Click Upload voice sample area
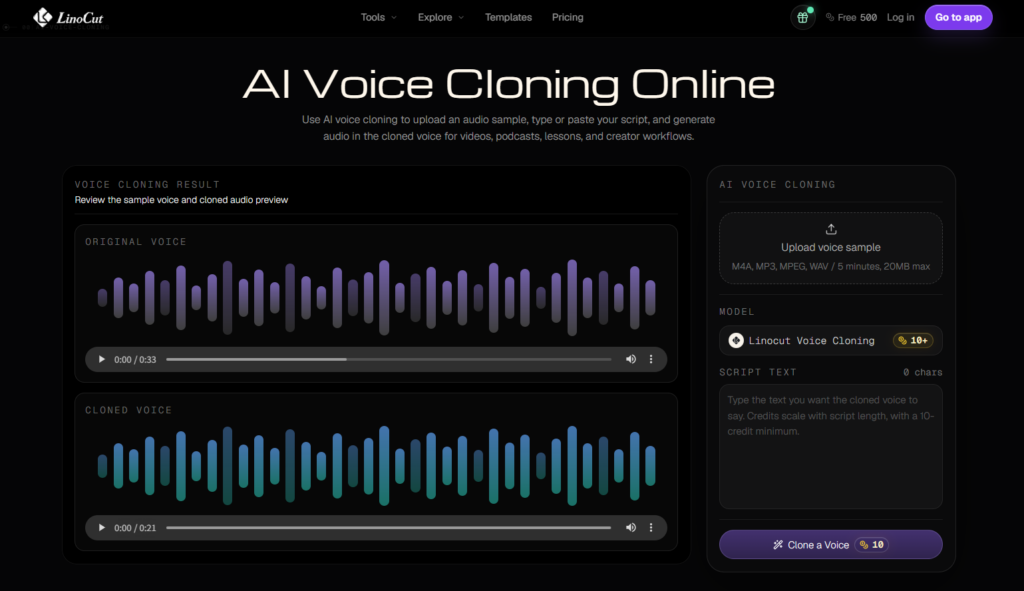The height and width of the screenshot is (591, 1024). [831, 248]
